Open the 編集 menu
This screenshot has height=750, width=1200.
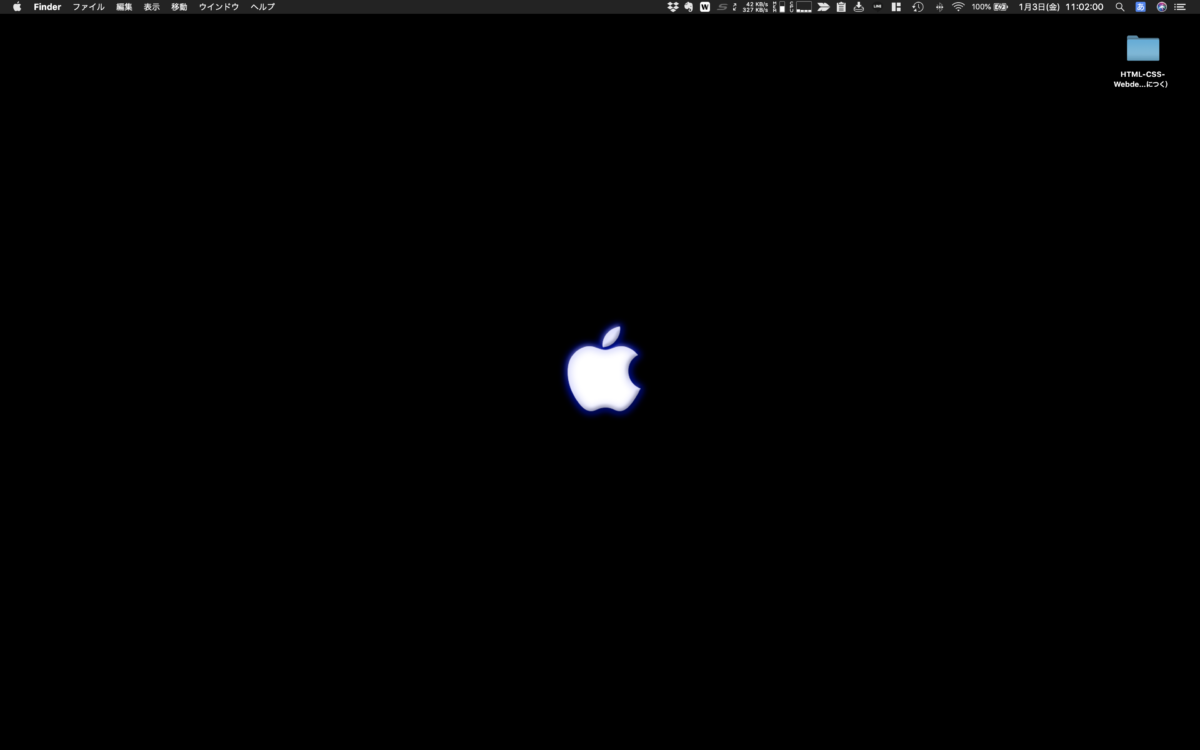pyautogui.click(x=124, y=7)
